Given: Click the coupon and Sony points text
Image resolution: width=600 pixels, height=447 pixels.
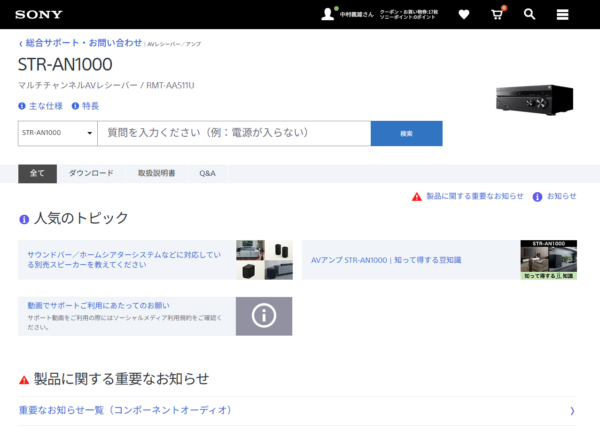Looking at the screenshot, I should coord(409,15).
